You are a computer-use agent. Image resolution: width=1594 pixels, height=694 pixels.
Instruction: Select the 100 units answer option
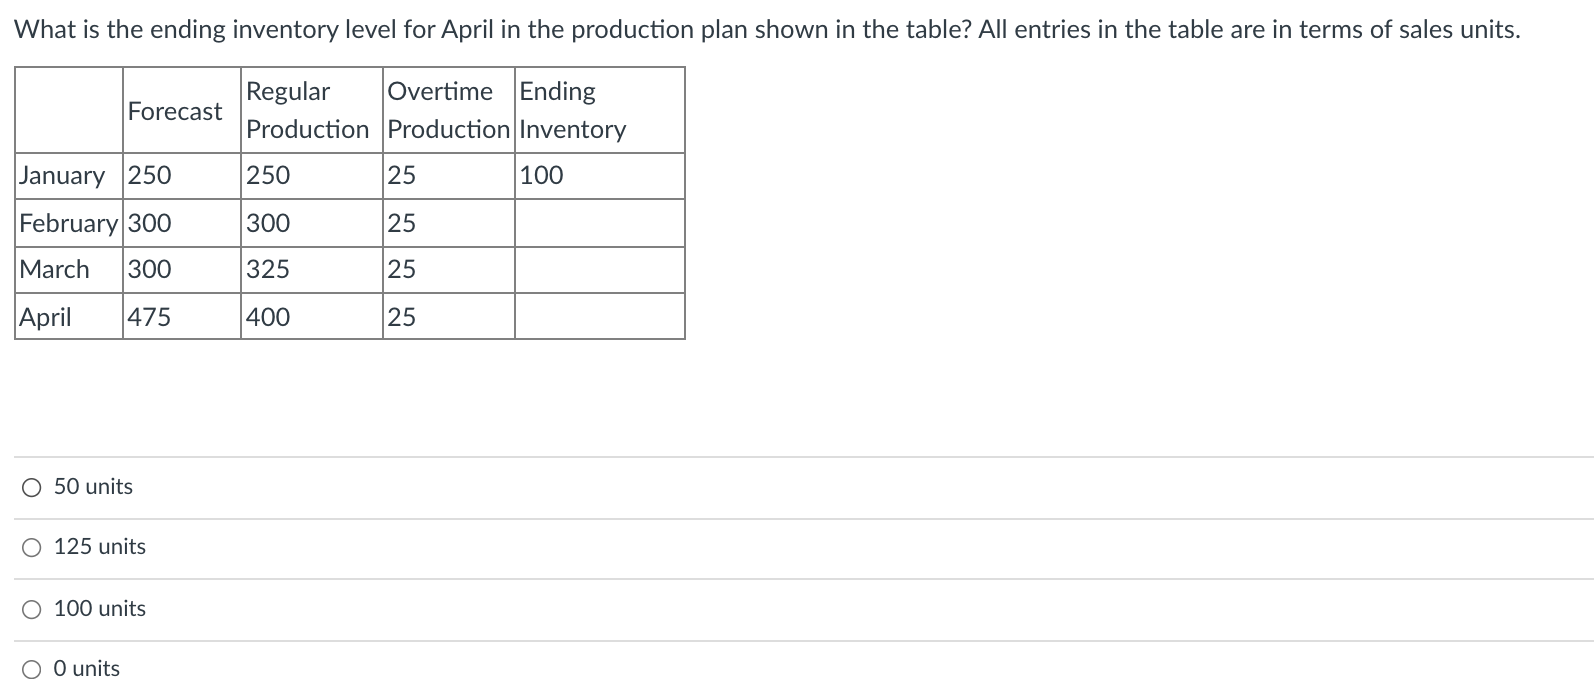pos(31,608)
